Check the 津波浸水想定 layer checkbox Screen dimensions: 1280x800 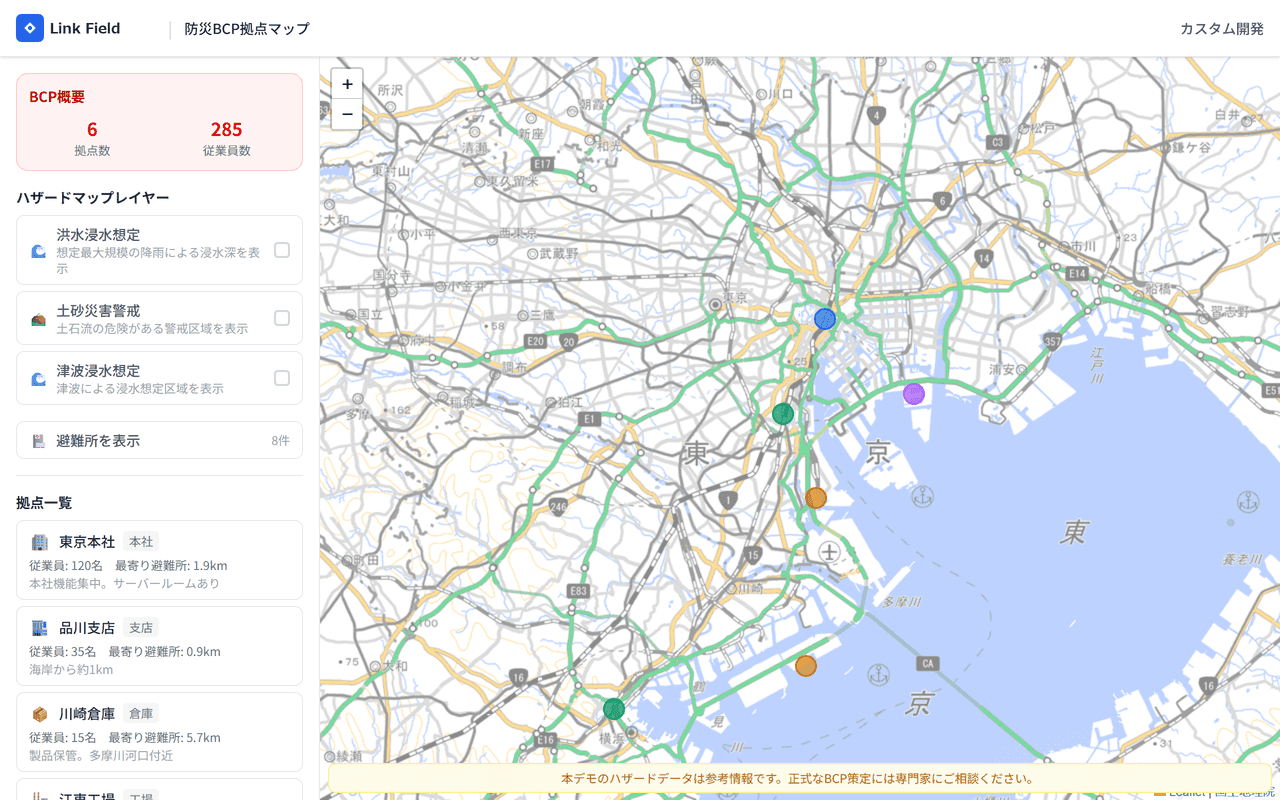coord(282,378)
